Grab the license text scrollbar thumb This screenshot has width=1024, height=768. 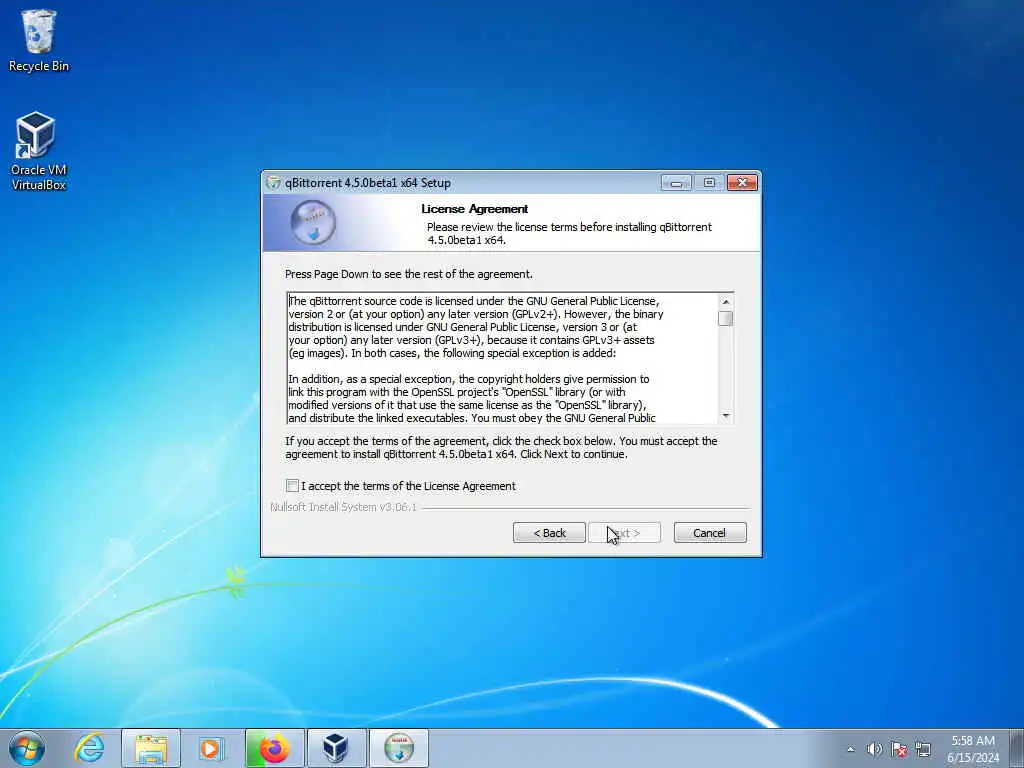(x=726, y=318)
